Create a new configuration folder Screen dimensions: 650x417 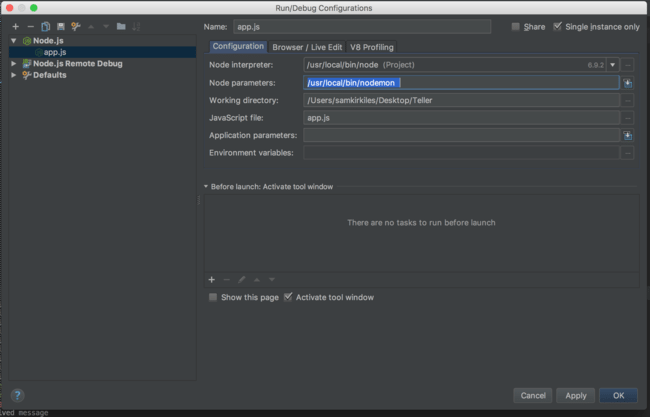point(121,26)
